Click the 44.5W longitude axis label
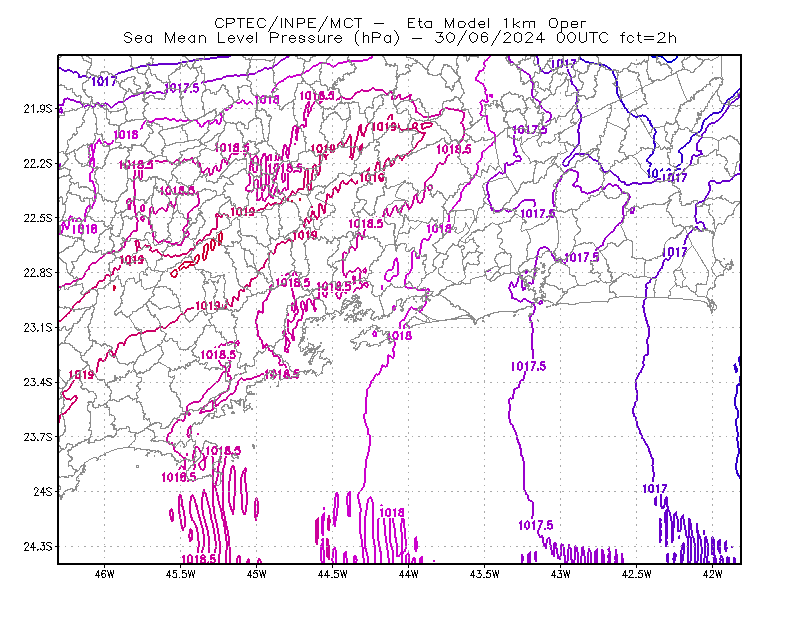800x618 pixels. 333,574
